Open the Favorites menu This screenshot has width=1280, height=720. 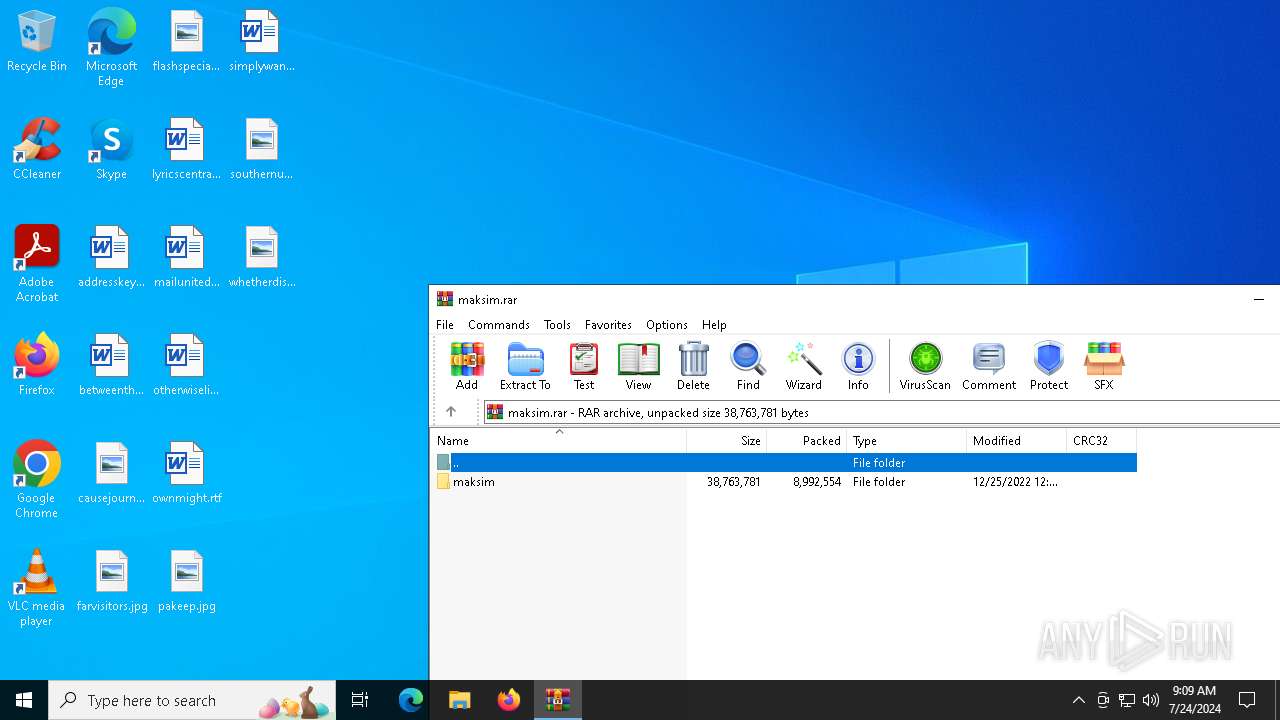click(608, 325)
